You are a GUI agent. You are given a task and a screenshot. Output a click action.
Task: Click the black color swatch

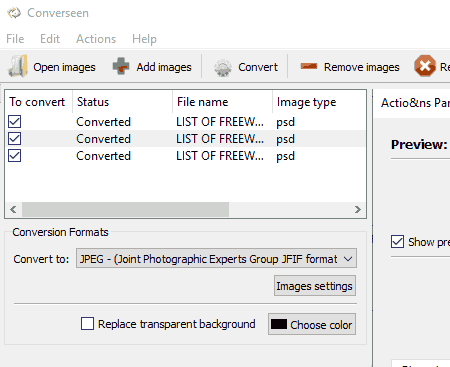point(279,324)
